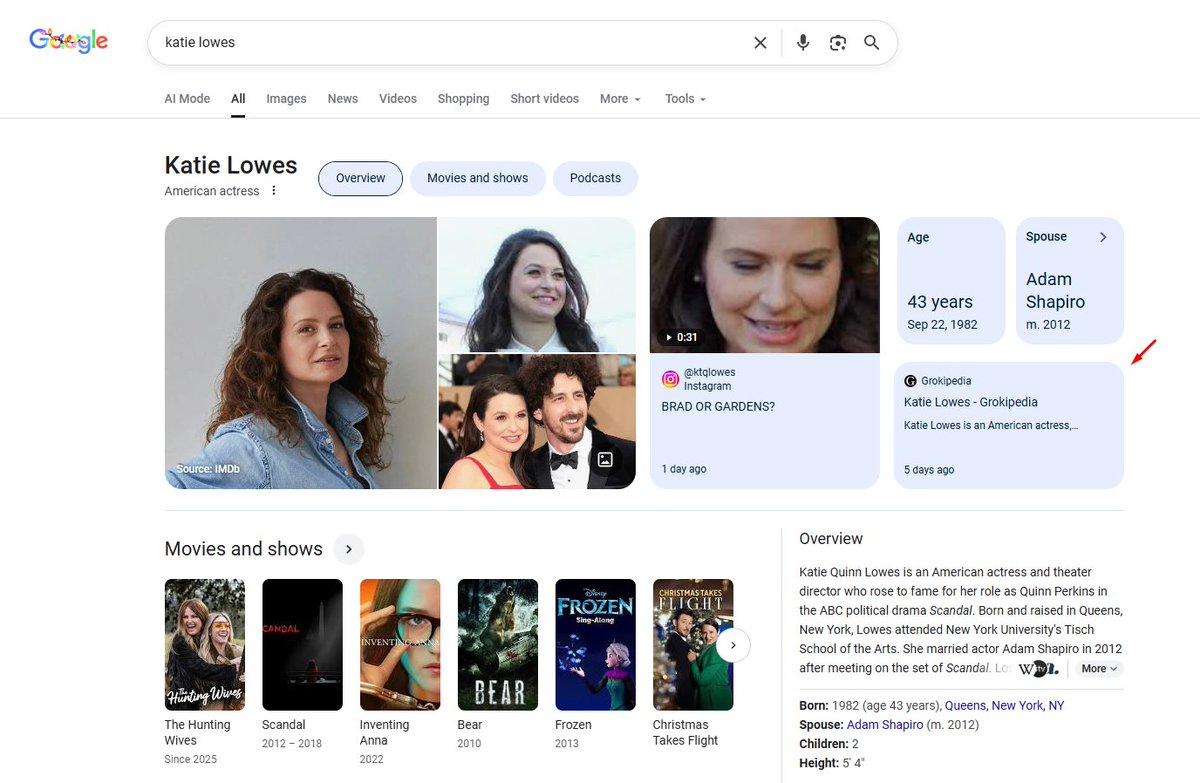Click the Instagram logo icon
1200x783 pixels.
click(x=670, y=379)
